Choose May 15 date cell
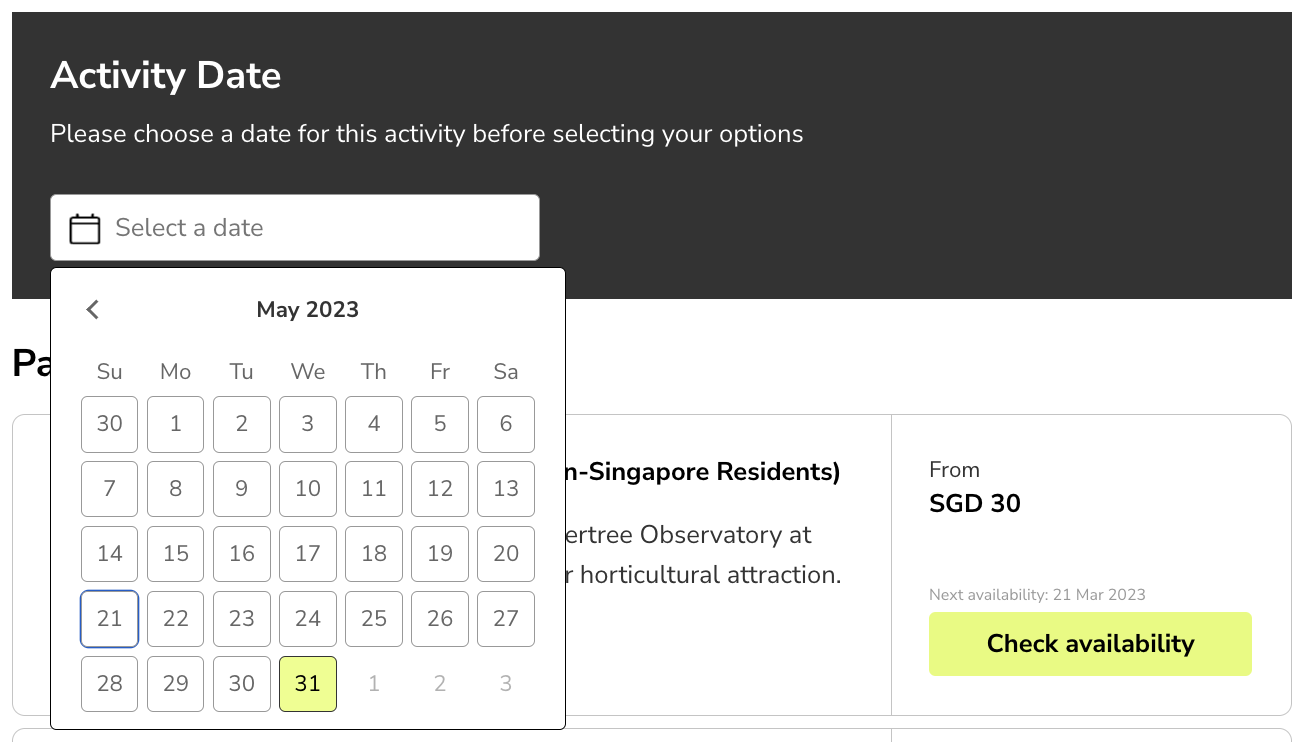The height and width of the screenshot is (742, 1304). pyautogui.click(x=176, y=554)
